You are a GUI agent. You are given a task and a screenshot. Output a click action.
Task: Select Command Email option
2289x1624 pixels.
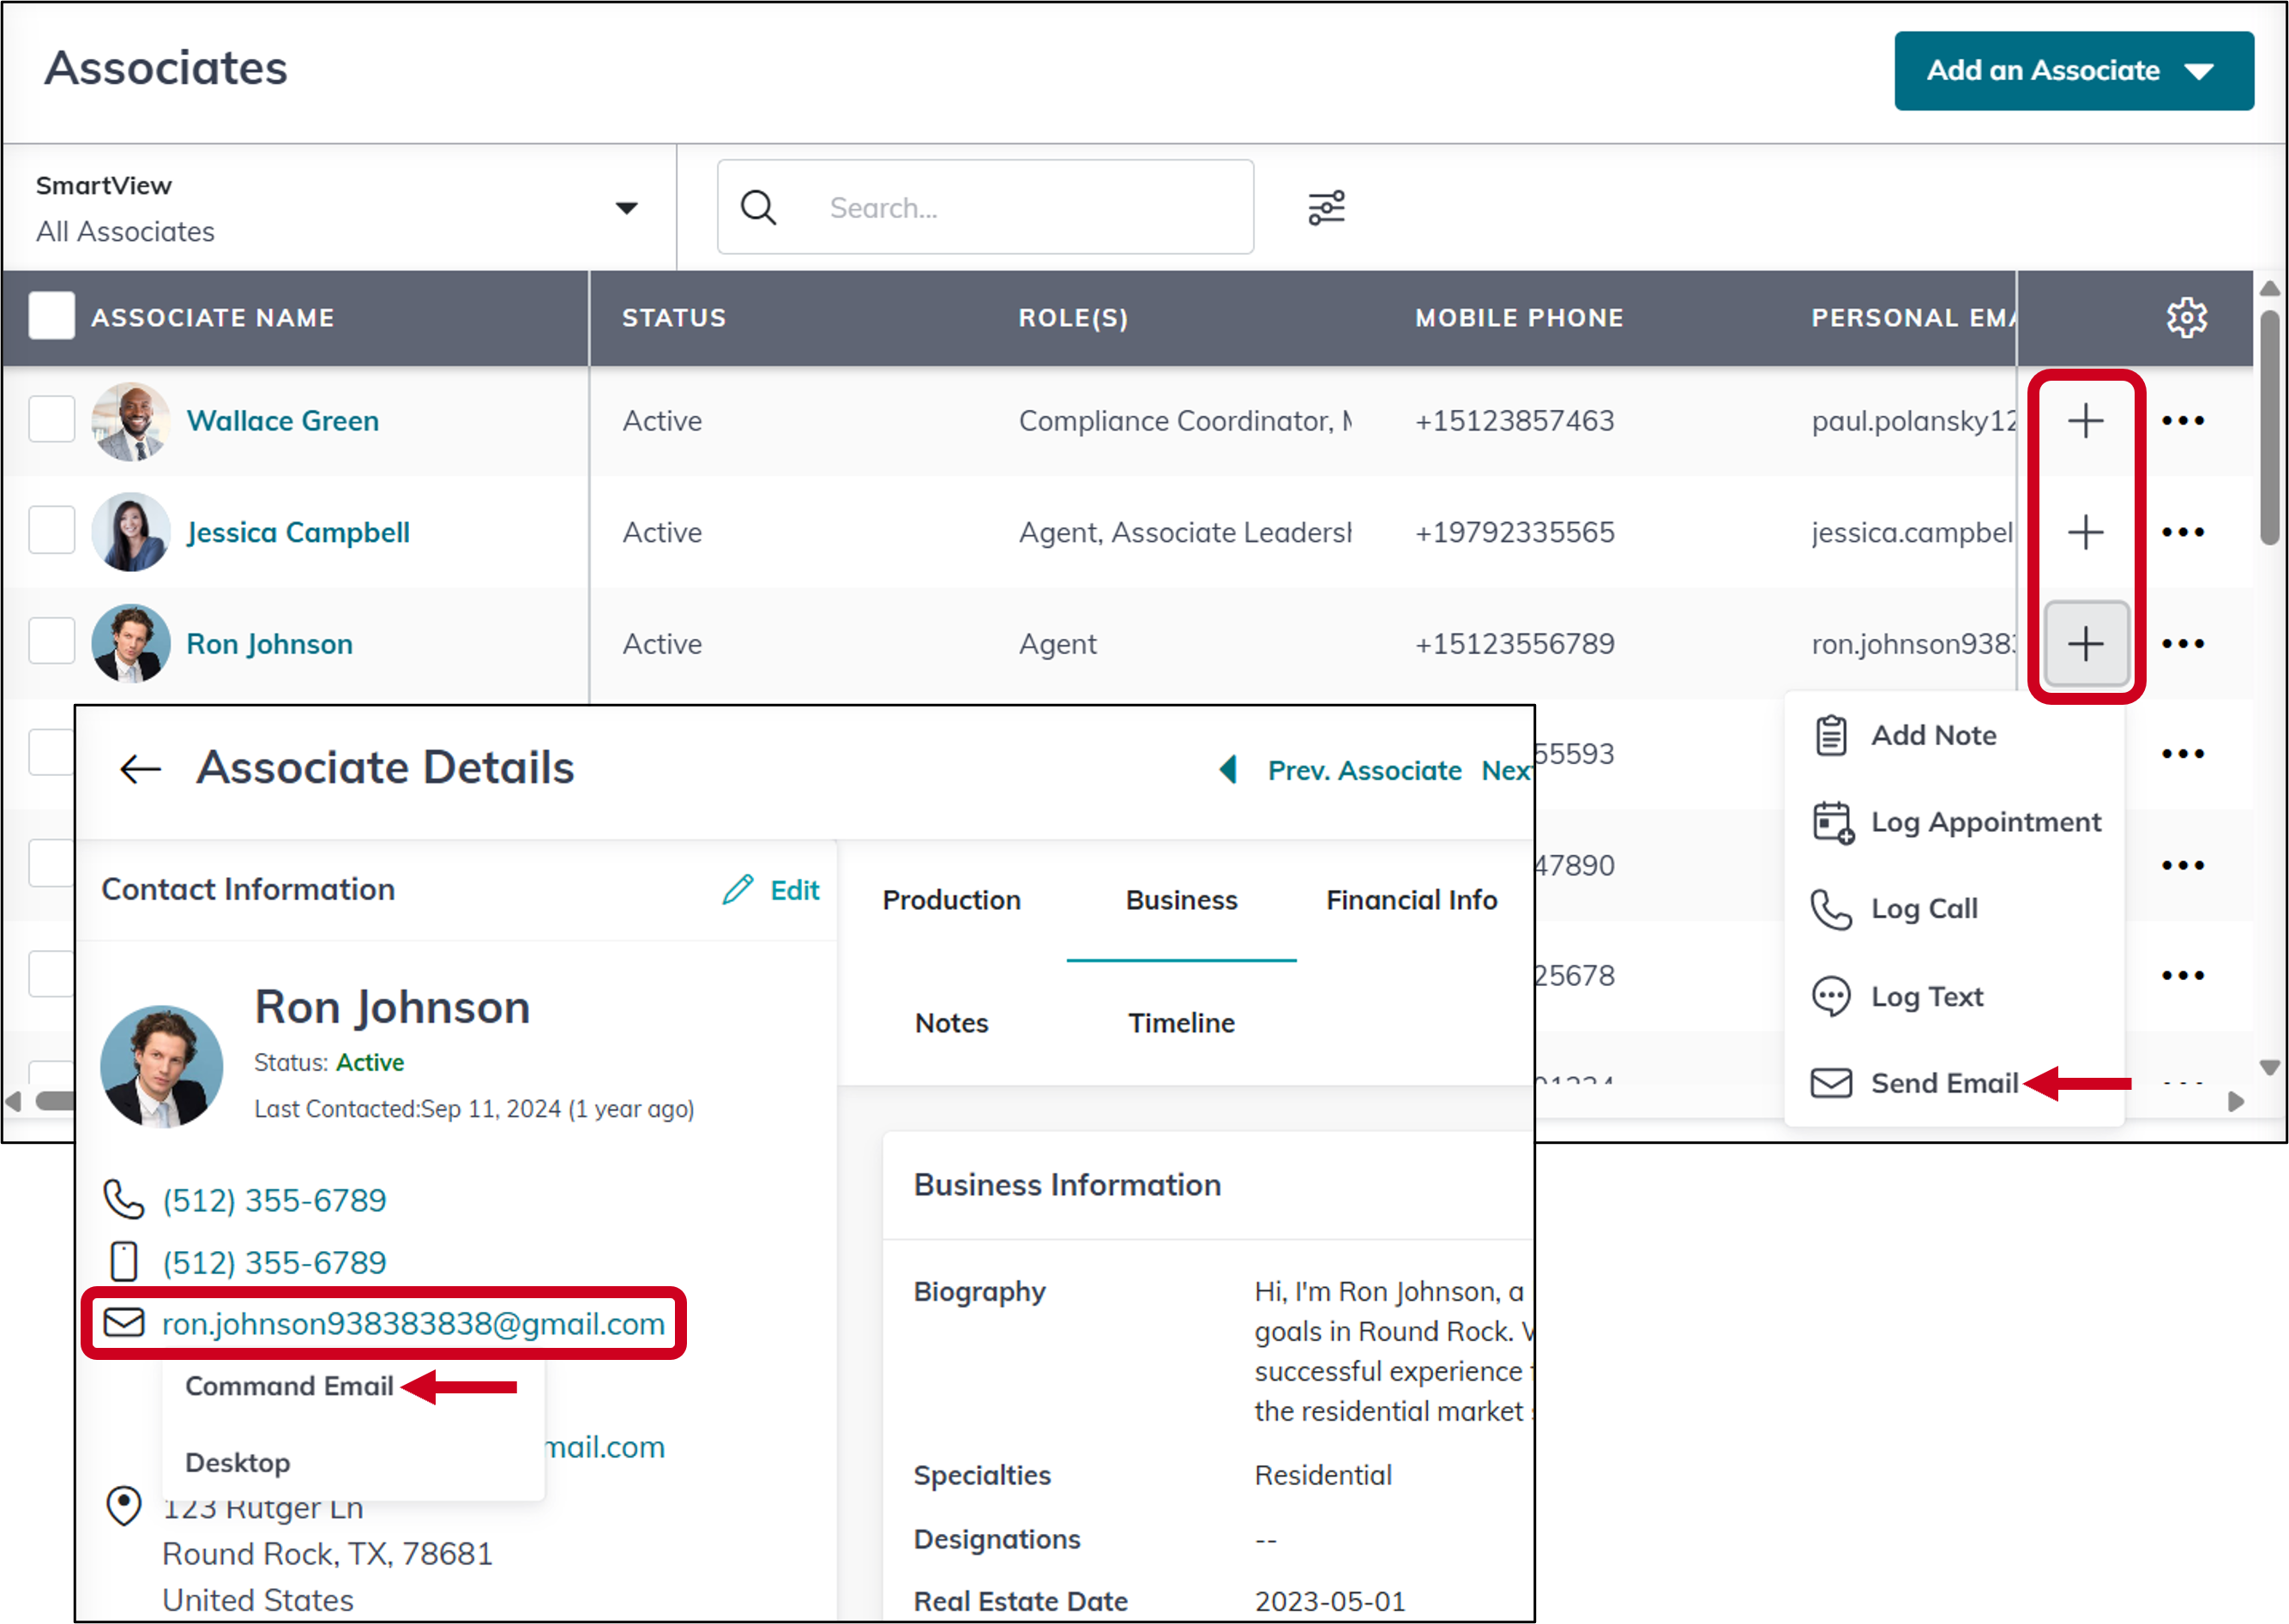pyautogui.click(x=289, y=1386)
